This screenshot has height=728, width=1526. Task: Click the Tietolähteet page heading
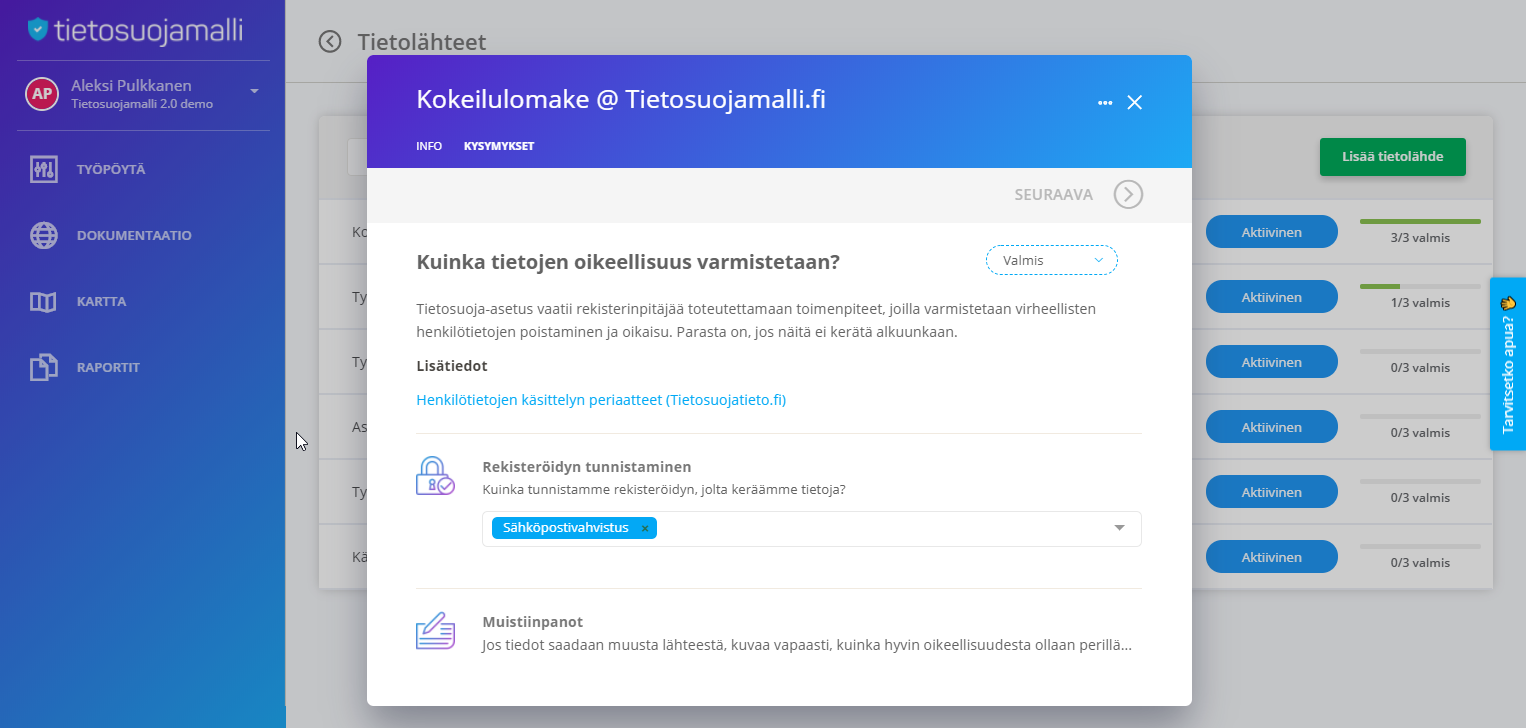pyautogui.click(x=422, y=42)
